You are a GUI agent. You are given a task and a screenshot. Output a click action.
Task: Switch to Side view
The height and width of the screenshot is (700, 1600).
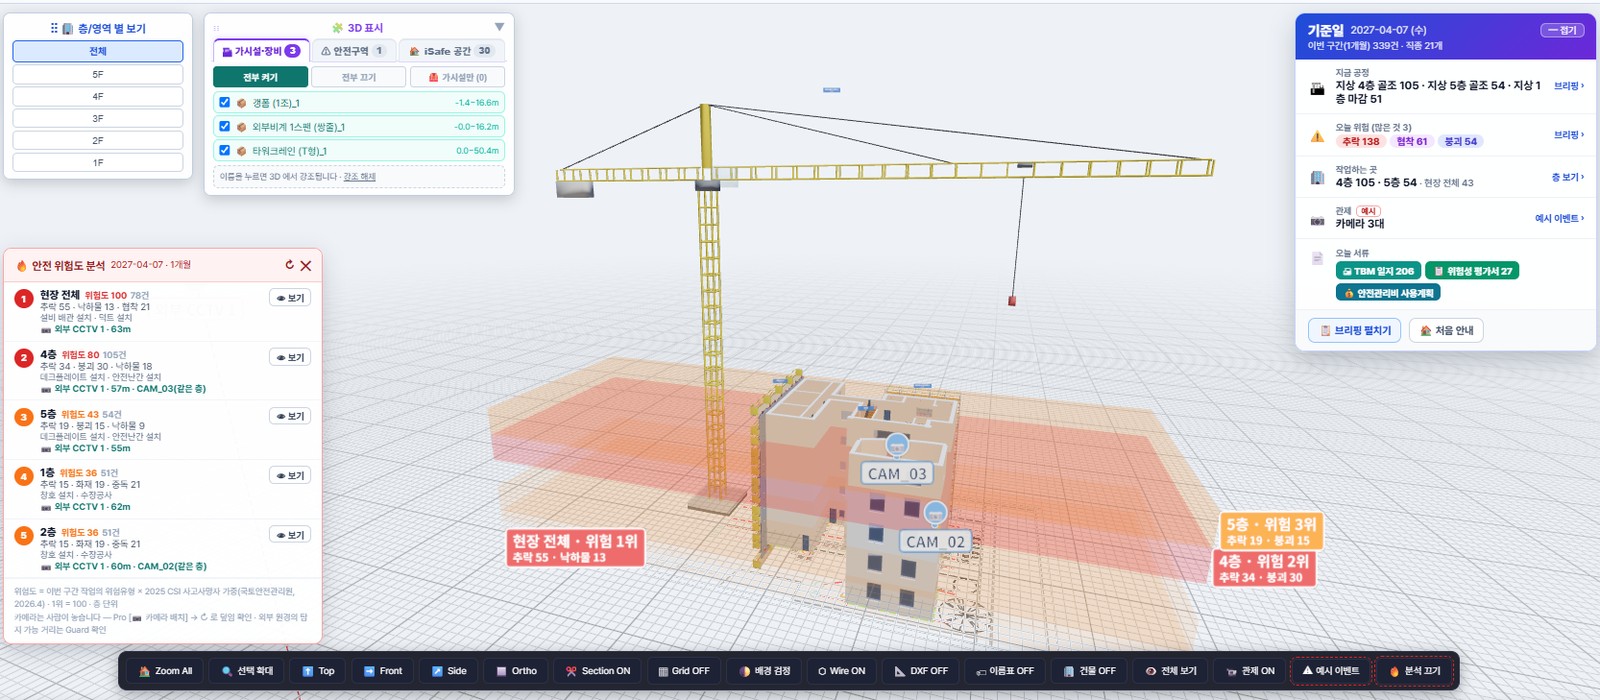[x=449, y=671]
